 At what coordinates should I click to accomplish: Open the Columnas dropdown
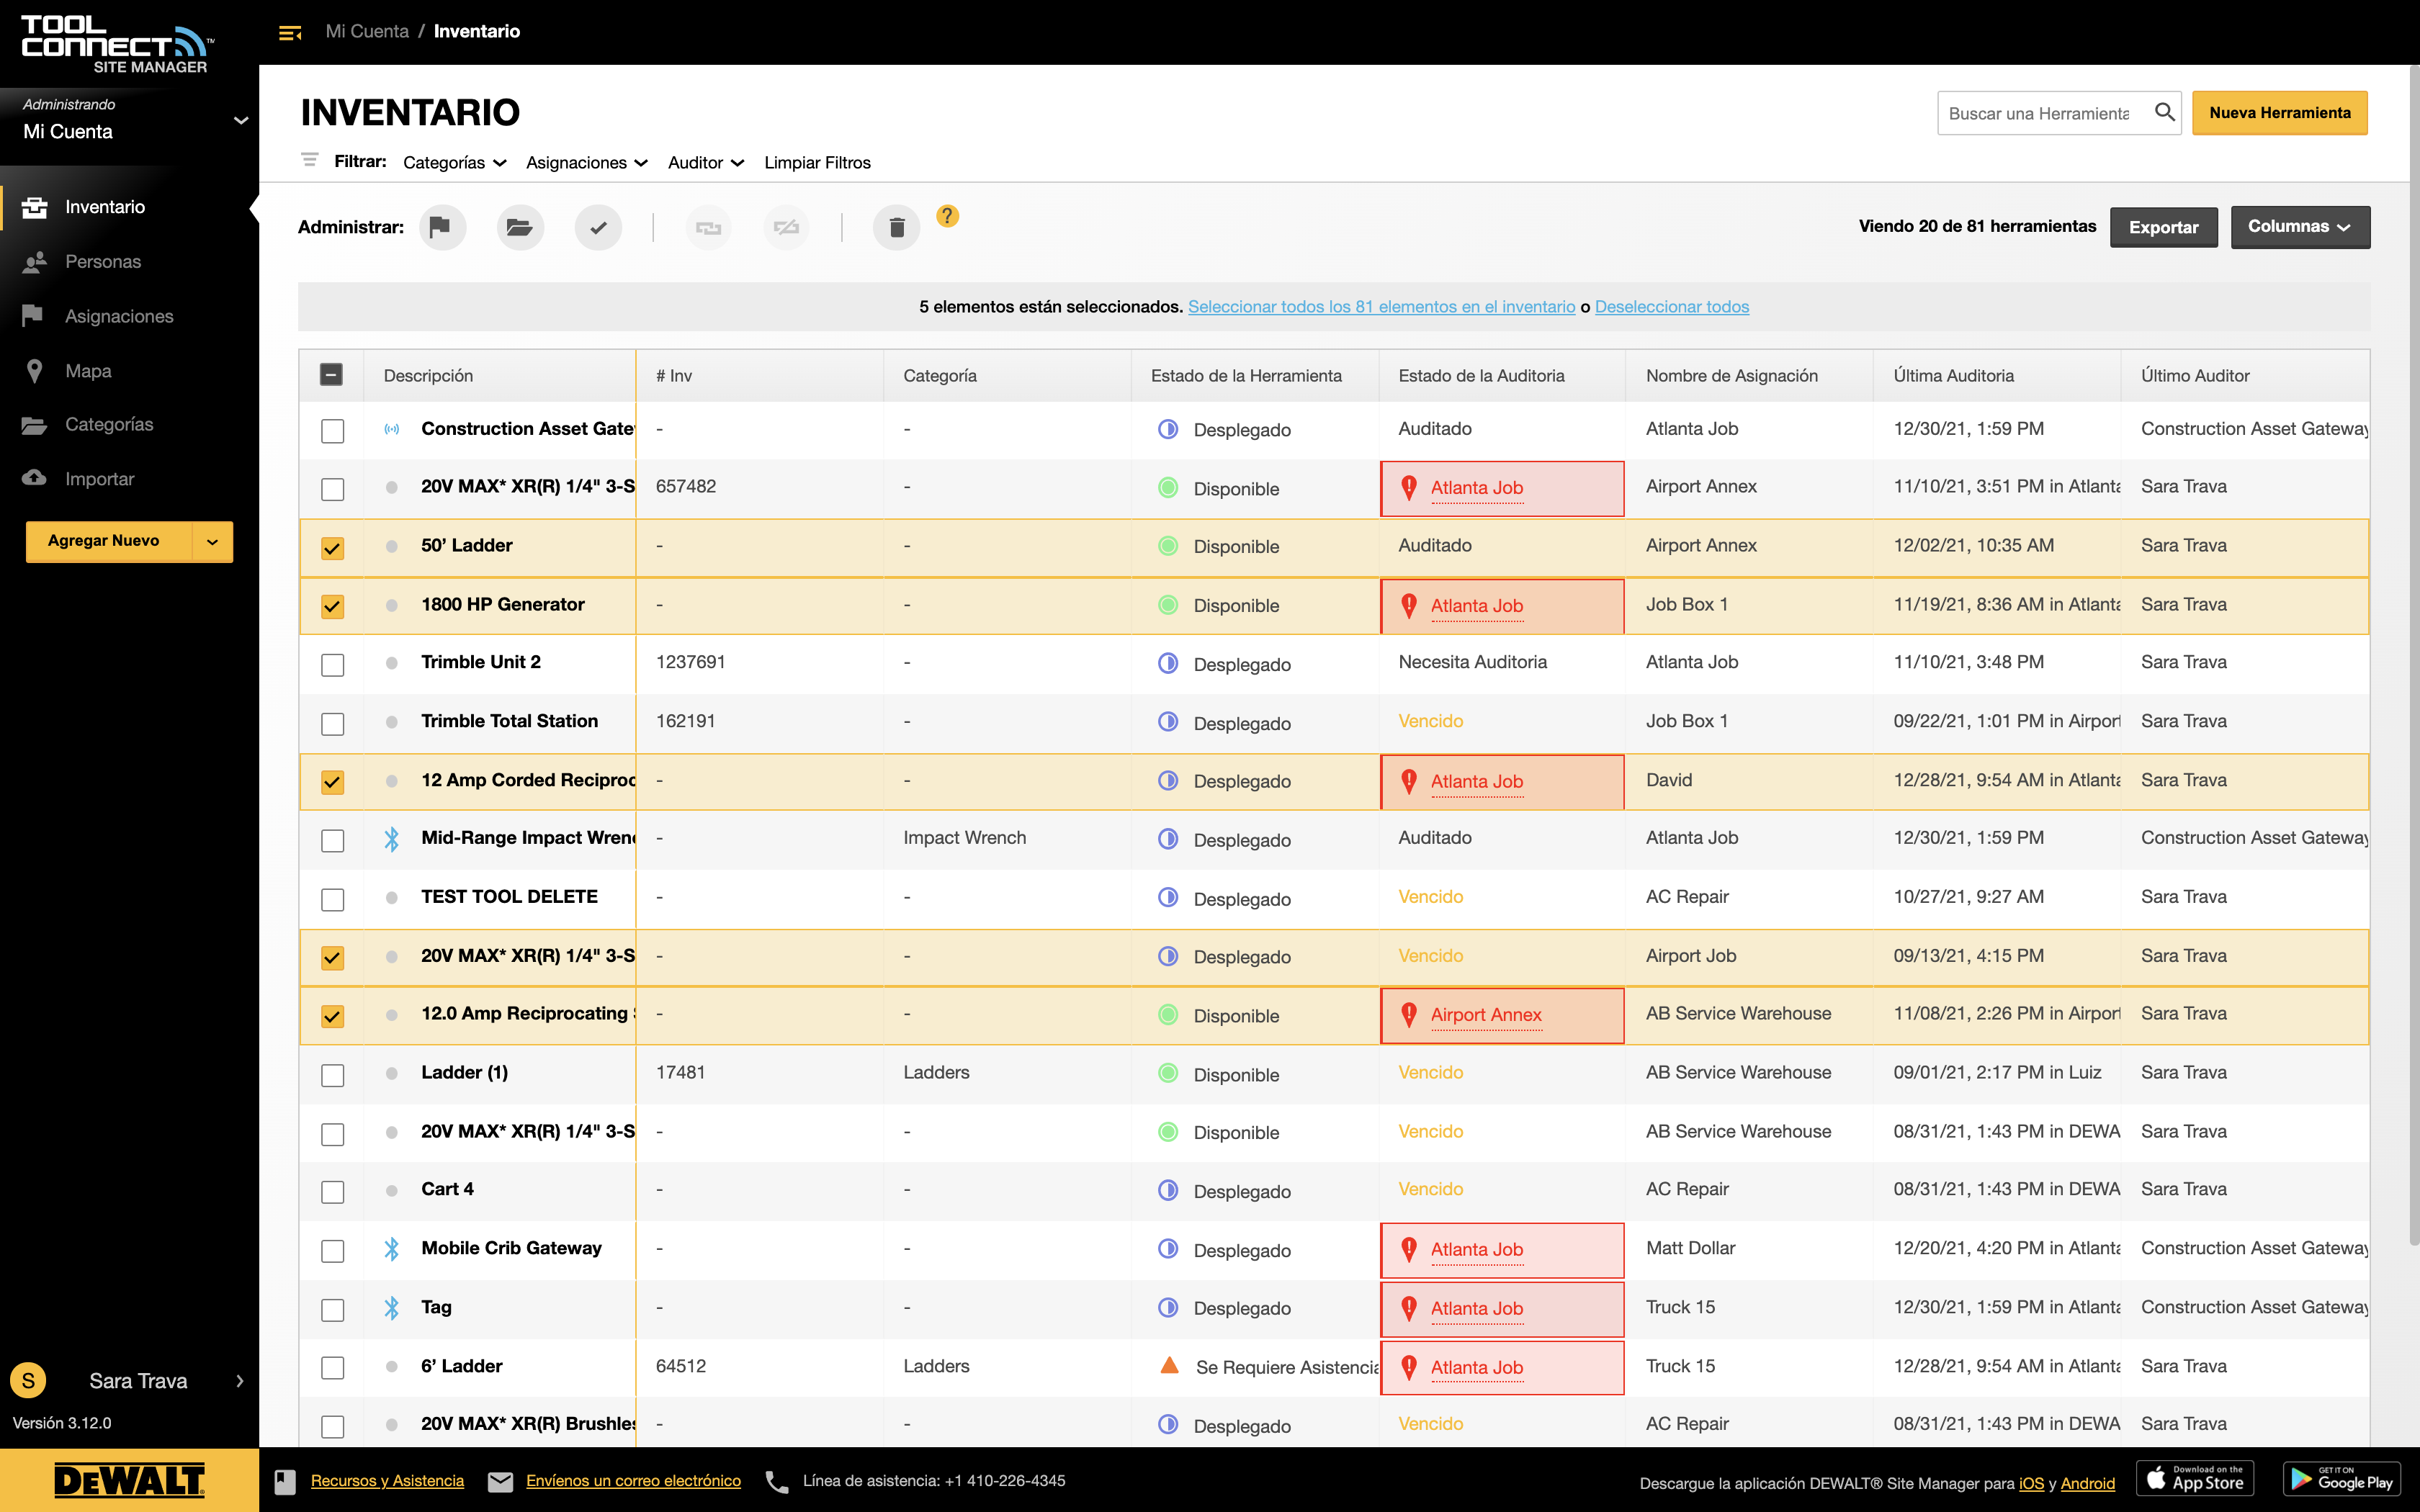coord(2299,227)
